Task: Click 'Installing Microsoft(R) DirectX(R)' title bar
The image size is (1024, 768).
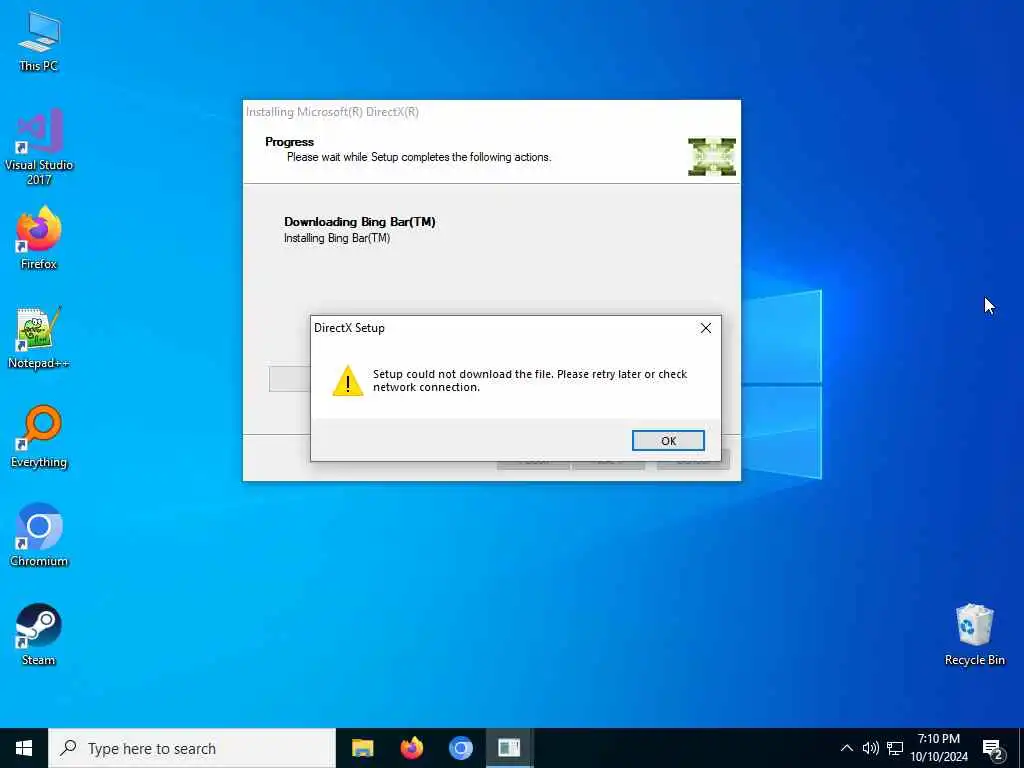Action: [491, 112]
